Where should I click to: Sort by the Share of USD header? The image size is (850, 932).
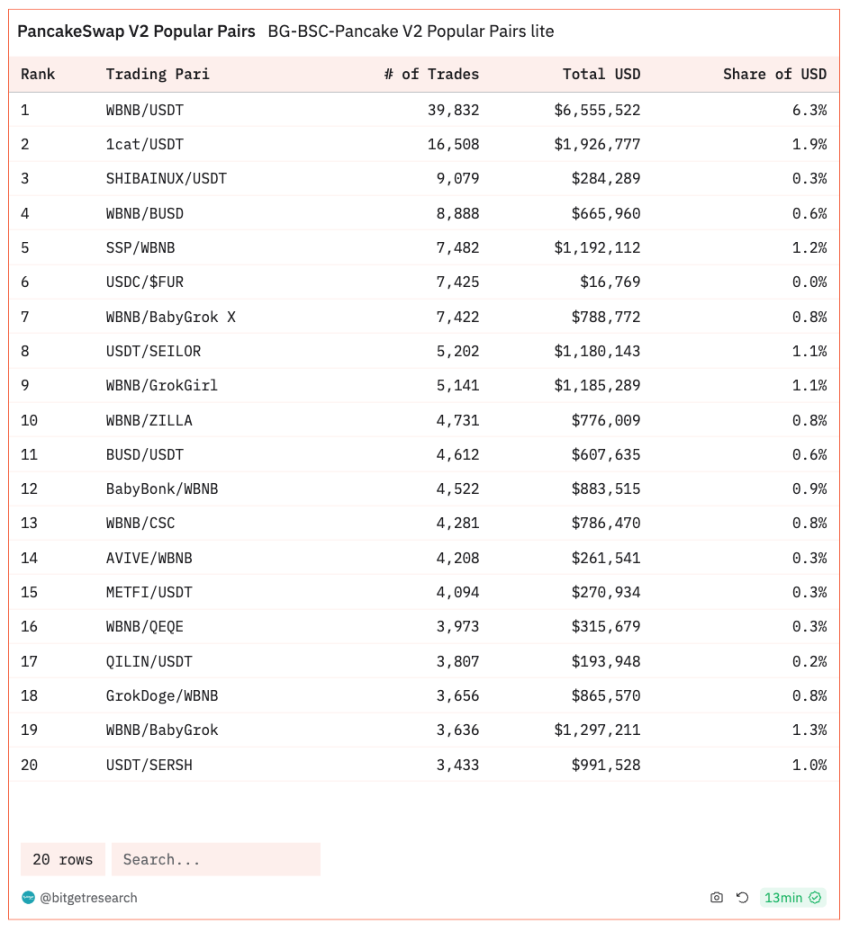tap(774, 74)
